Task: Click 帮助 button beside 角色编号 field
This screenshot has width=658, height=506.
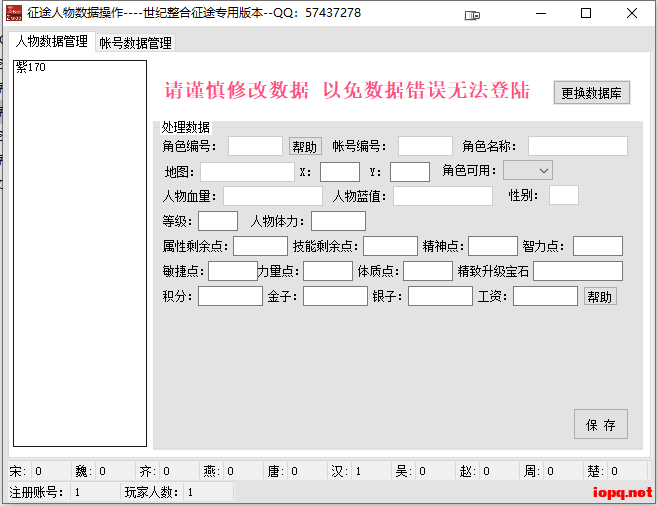Action: (x=304, y=147)
